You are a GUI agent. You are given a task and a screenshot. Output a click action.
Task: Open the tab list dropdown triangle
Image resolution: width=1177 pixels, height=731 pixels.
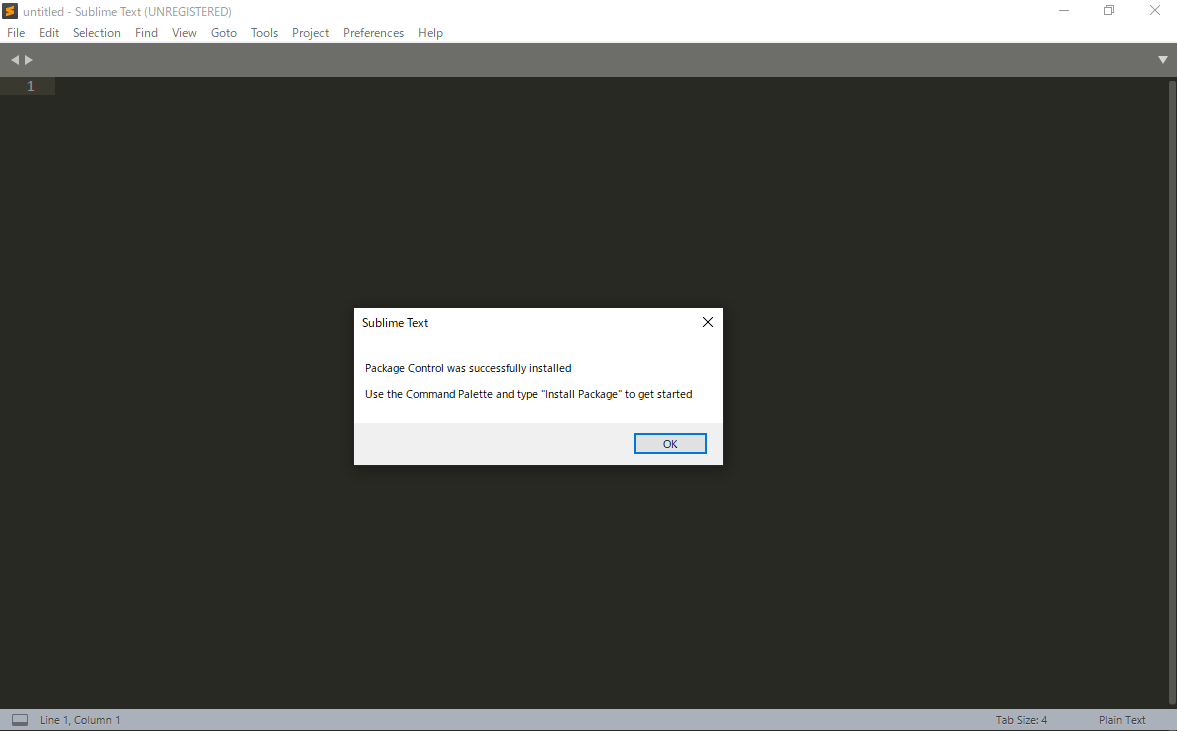pyautogui.click(x=1162, y=60)
